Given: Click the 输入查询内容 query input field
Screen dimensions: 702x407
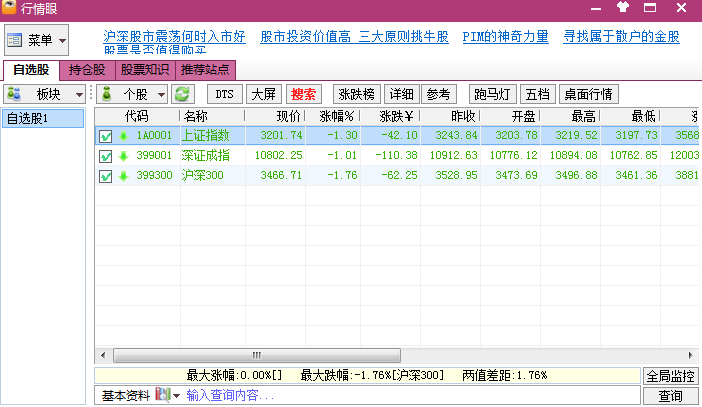Looking at the screenshot, I should pyautogui.click(x=411, y=396).
